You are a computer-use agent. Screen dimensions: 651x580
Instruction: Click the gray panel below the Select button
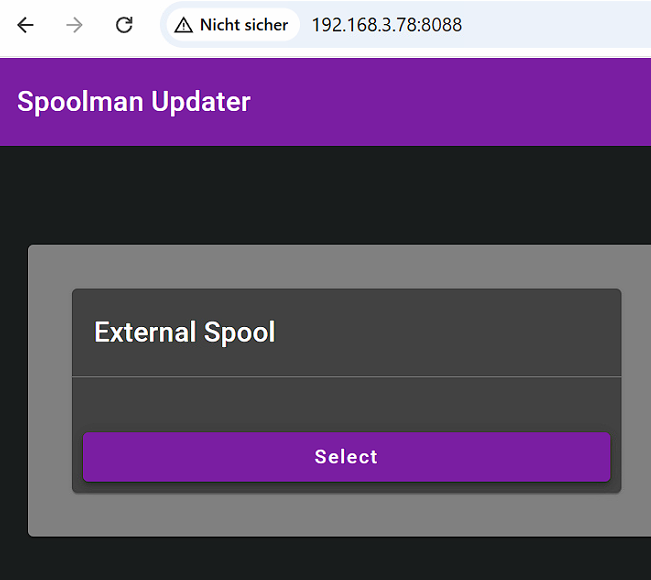point(346,515)
